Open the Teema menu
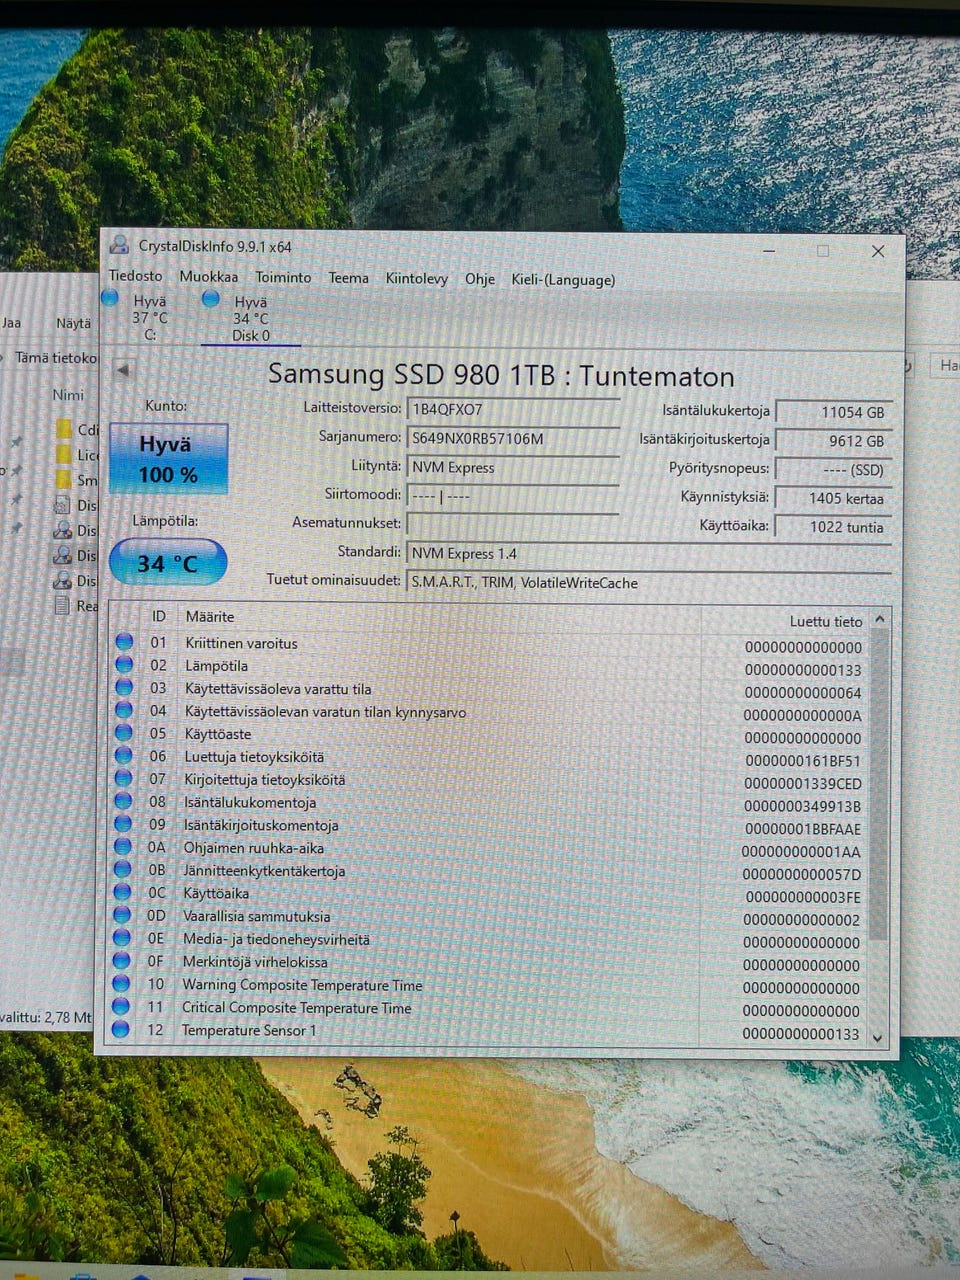The width and height of the screenshot is (960, 1280). click(348, 278)
